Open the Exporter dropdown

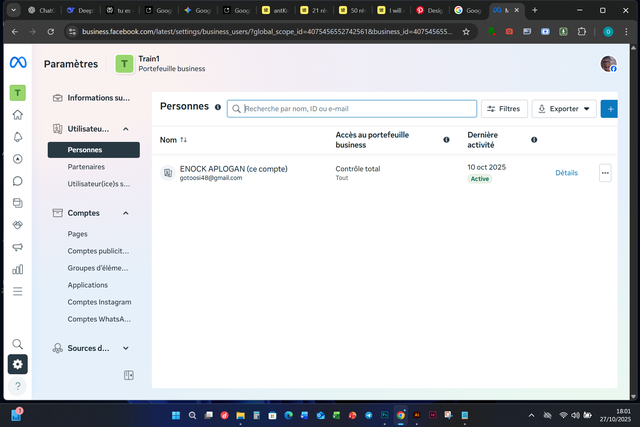tap(564, 108)
